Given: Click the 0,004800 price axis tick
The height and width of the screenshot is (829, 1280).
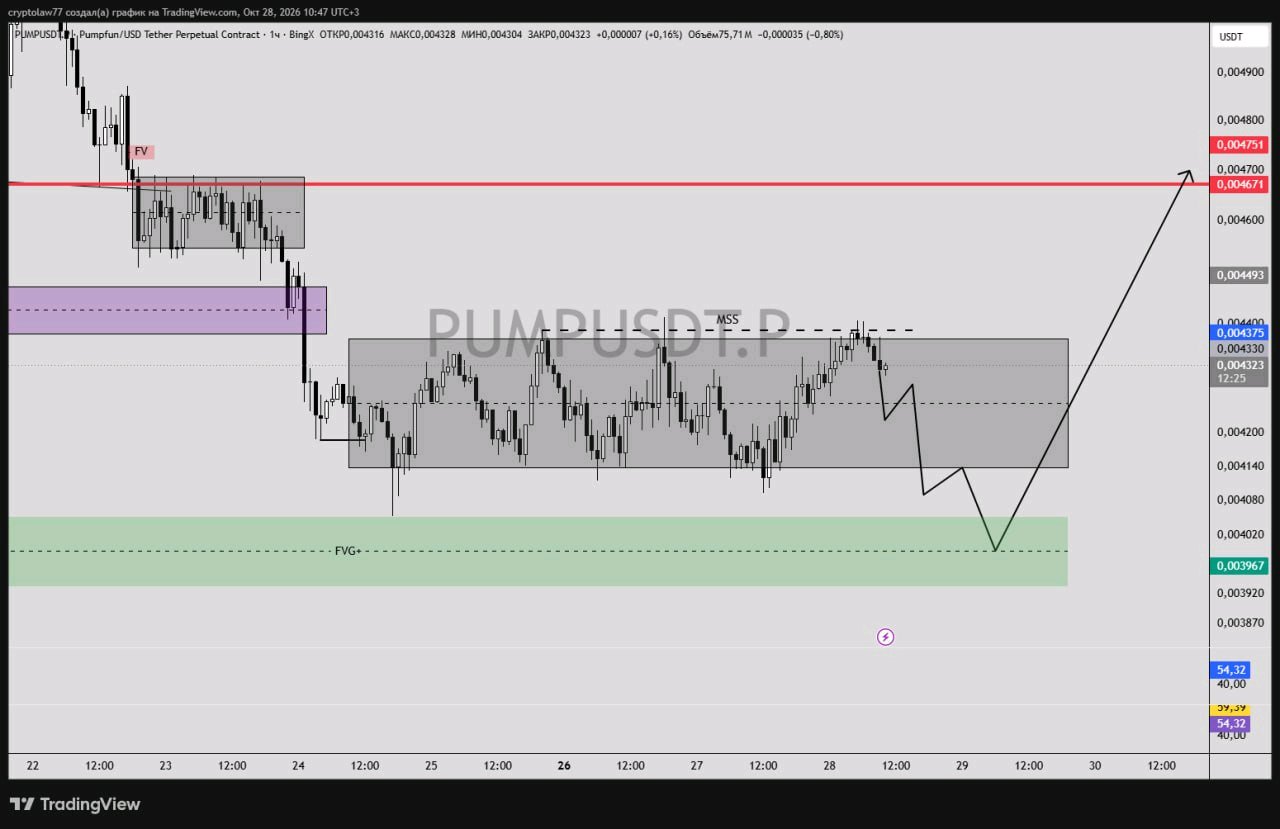Looking at the screenshot, I should click(1240, 120).
